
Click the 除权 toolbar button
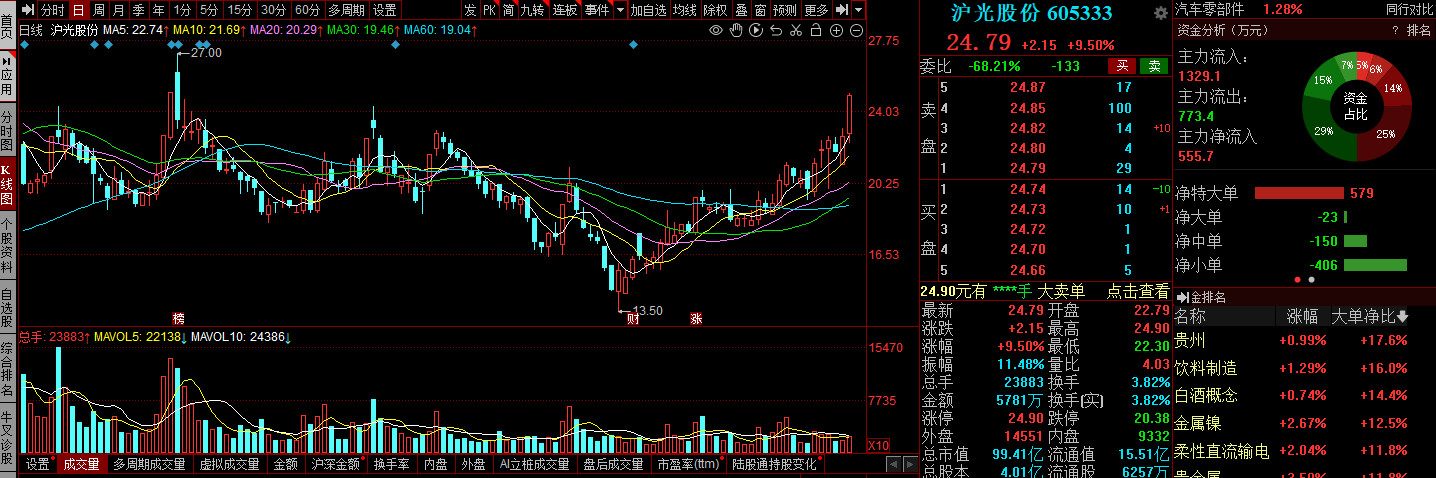click(x=715, y=10)
